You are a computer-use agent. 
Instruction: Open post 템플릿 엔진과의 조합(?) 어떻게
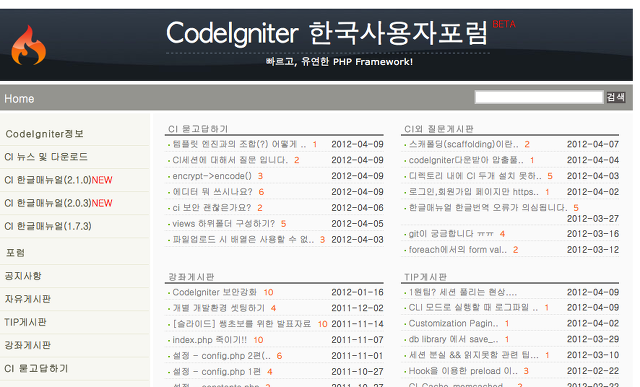coord(239,144)
